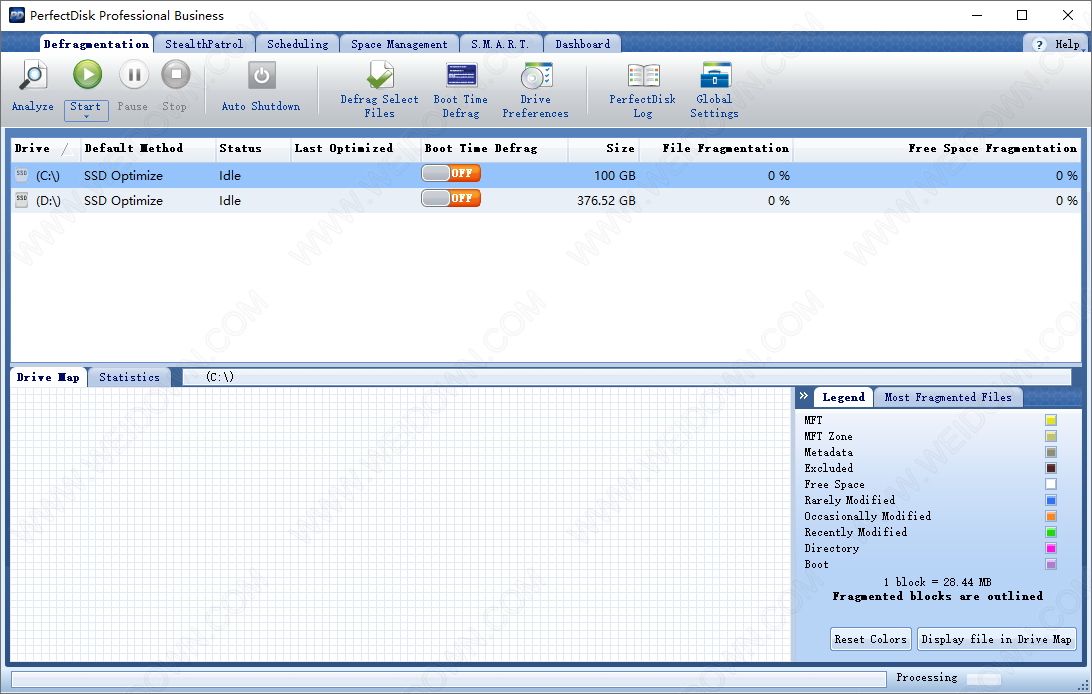Toggle Boot Time Defrag for drive C
1092x694 pixels.
(x=451, y=173)
